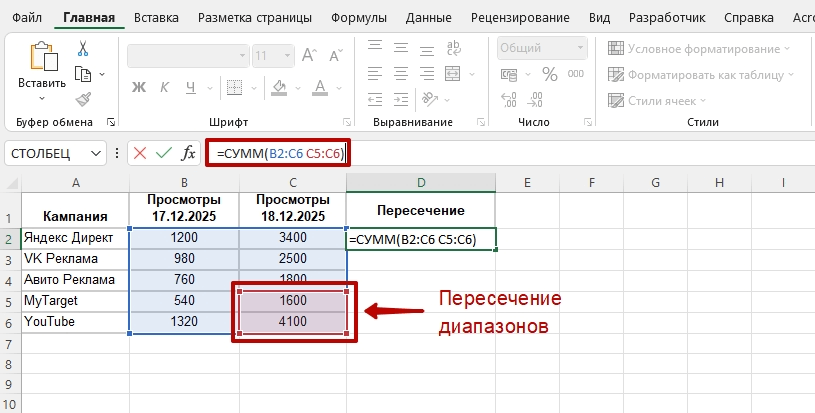Screen dimensions: 815x413
Task: Click the font color A icon
Action: pos(320,87)
